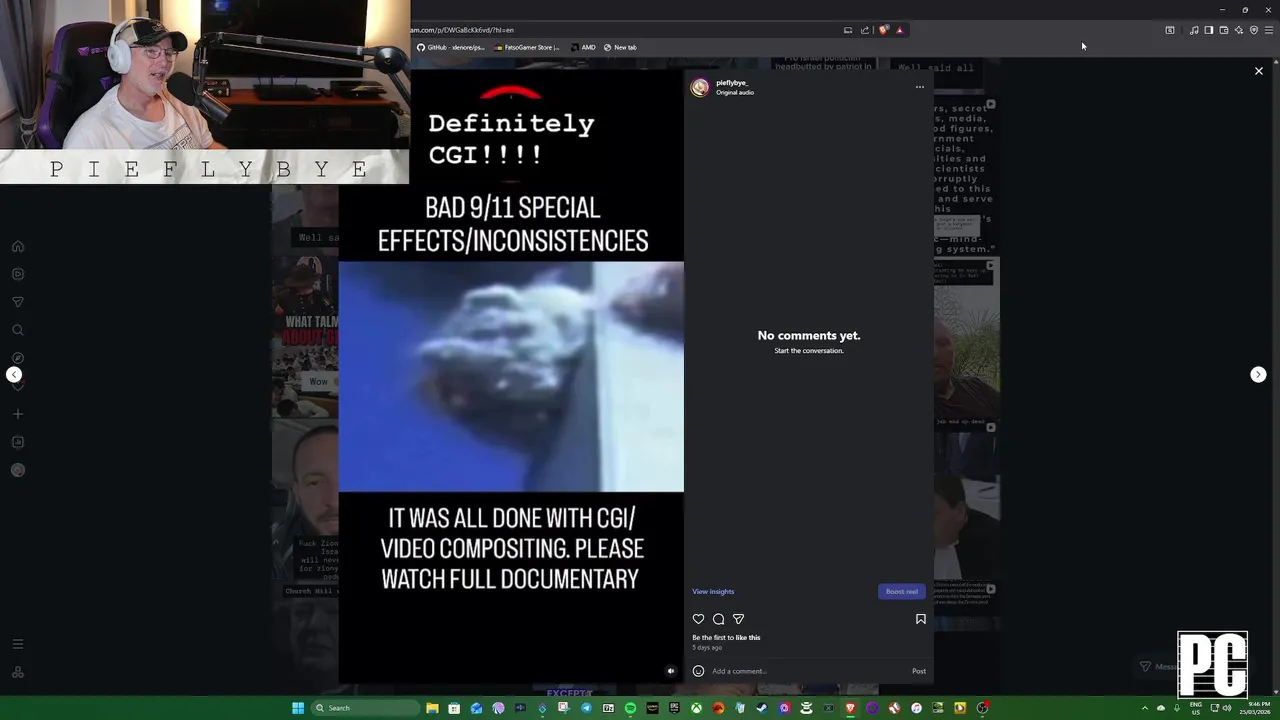Open emoji picker beside the comment field
This screenshot has height=720, width=1280.
698,671
